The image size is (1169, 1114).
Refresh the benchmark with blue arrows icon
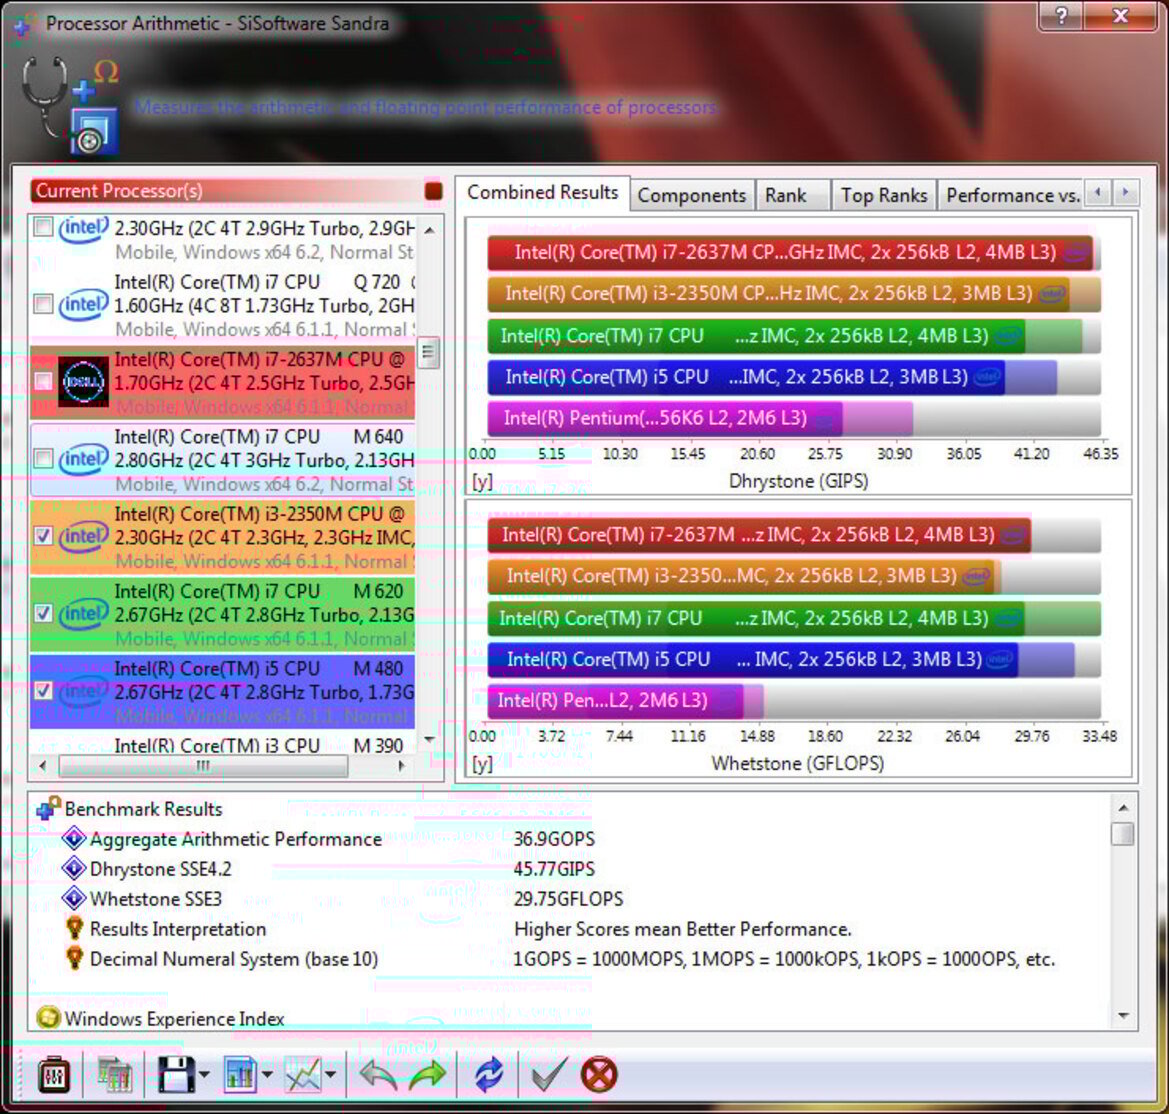pyautogui.click(x=488, y=1074)
